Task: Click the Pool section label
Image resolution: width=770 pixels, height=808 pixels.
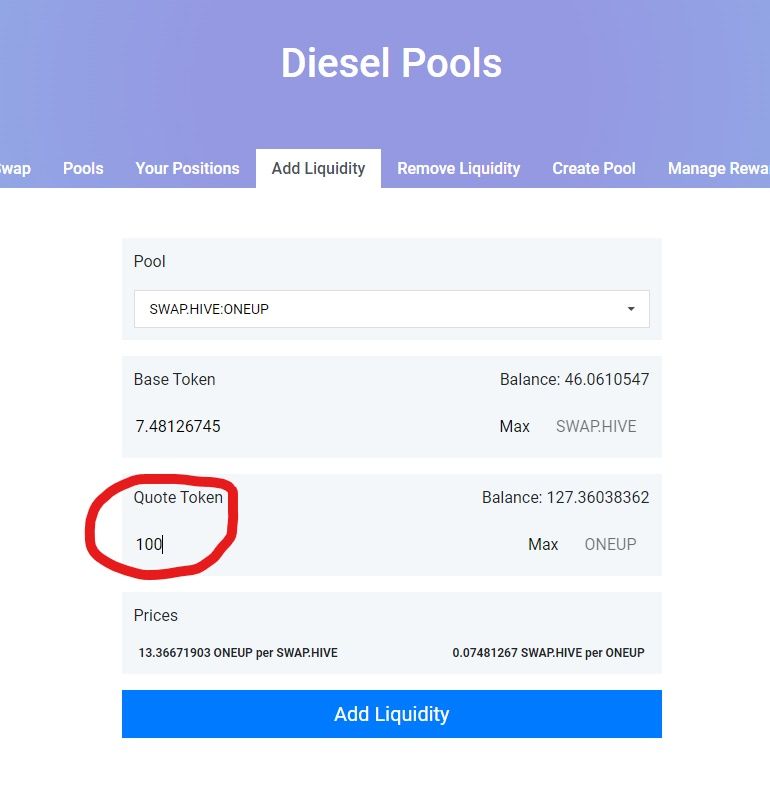Action: pos(149,261)
